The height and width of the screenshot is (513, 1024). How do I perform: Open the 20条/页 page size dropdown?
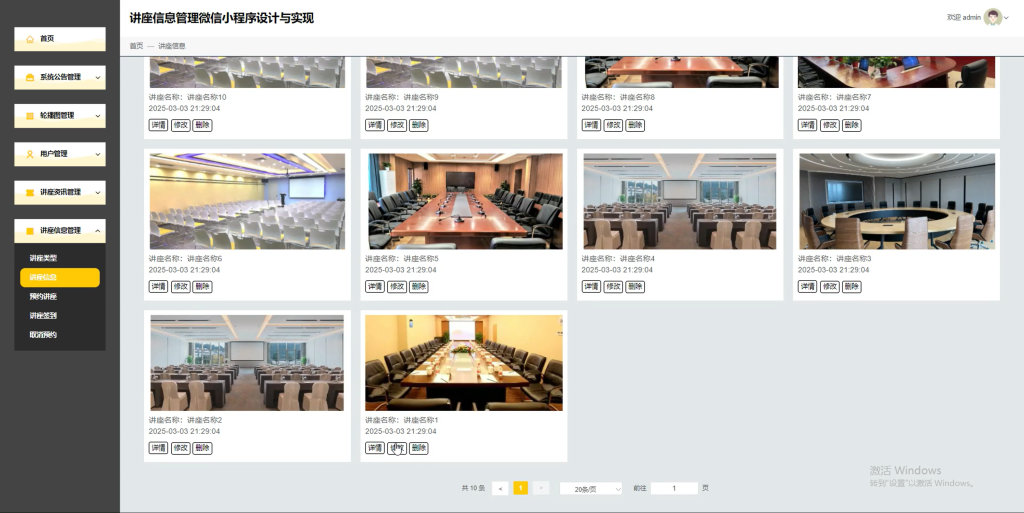pos(591,488)
